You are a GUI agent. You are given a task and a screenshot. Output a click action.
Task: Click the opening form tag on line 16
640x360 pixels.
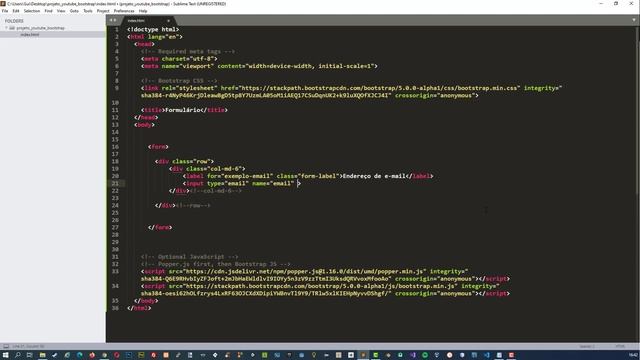158,147
